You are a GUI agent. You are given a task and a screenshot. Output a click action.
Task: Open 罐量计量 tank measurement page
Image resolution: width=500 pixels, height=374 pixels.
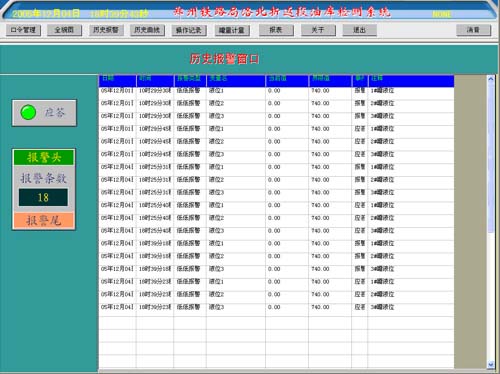232,30
